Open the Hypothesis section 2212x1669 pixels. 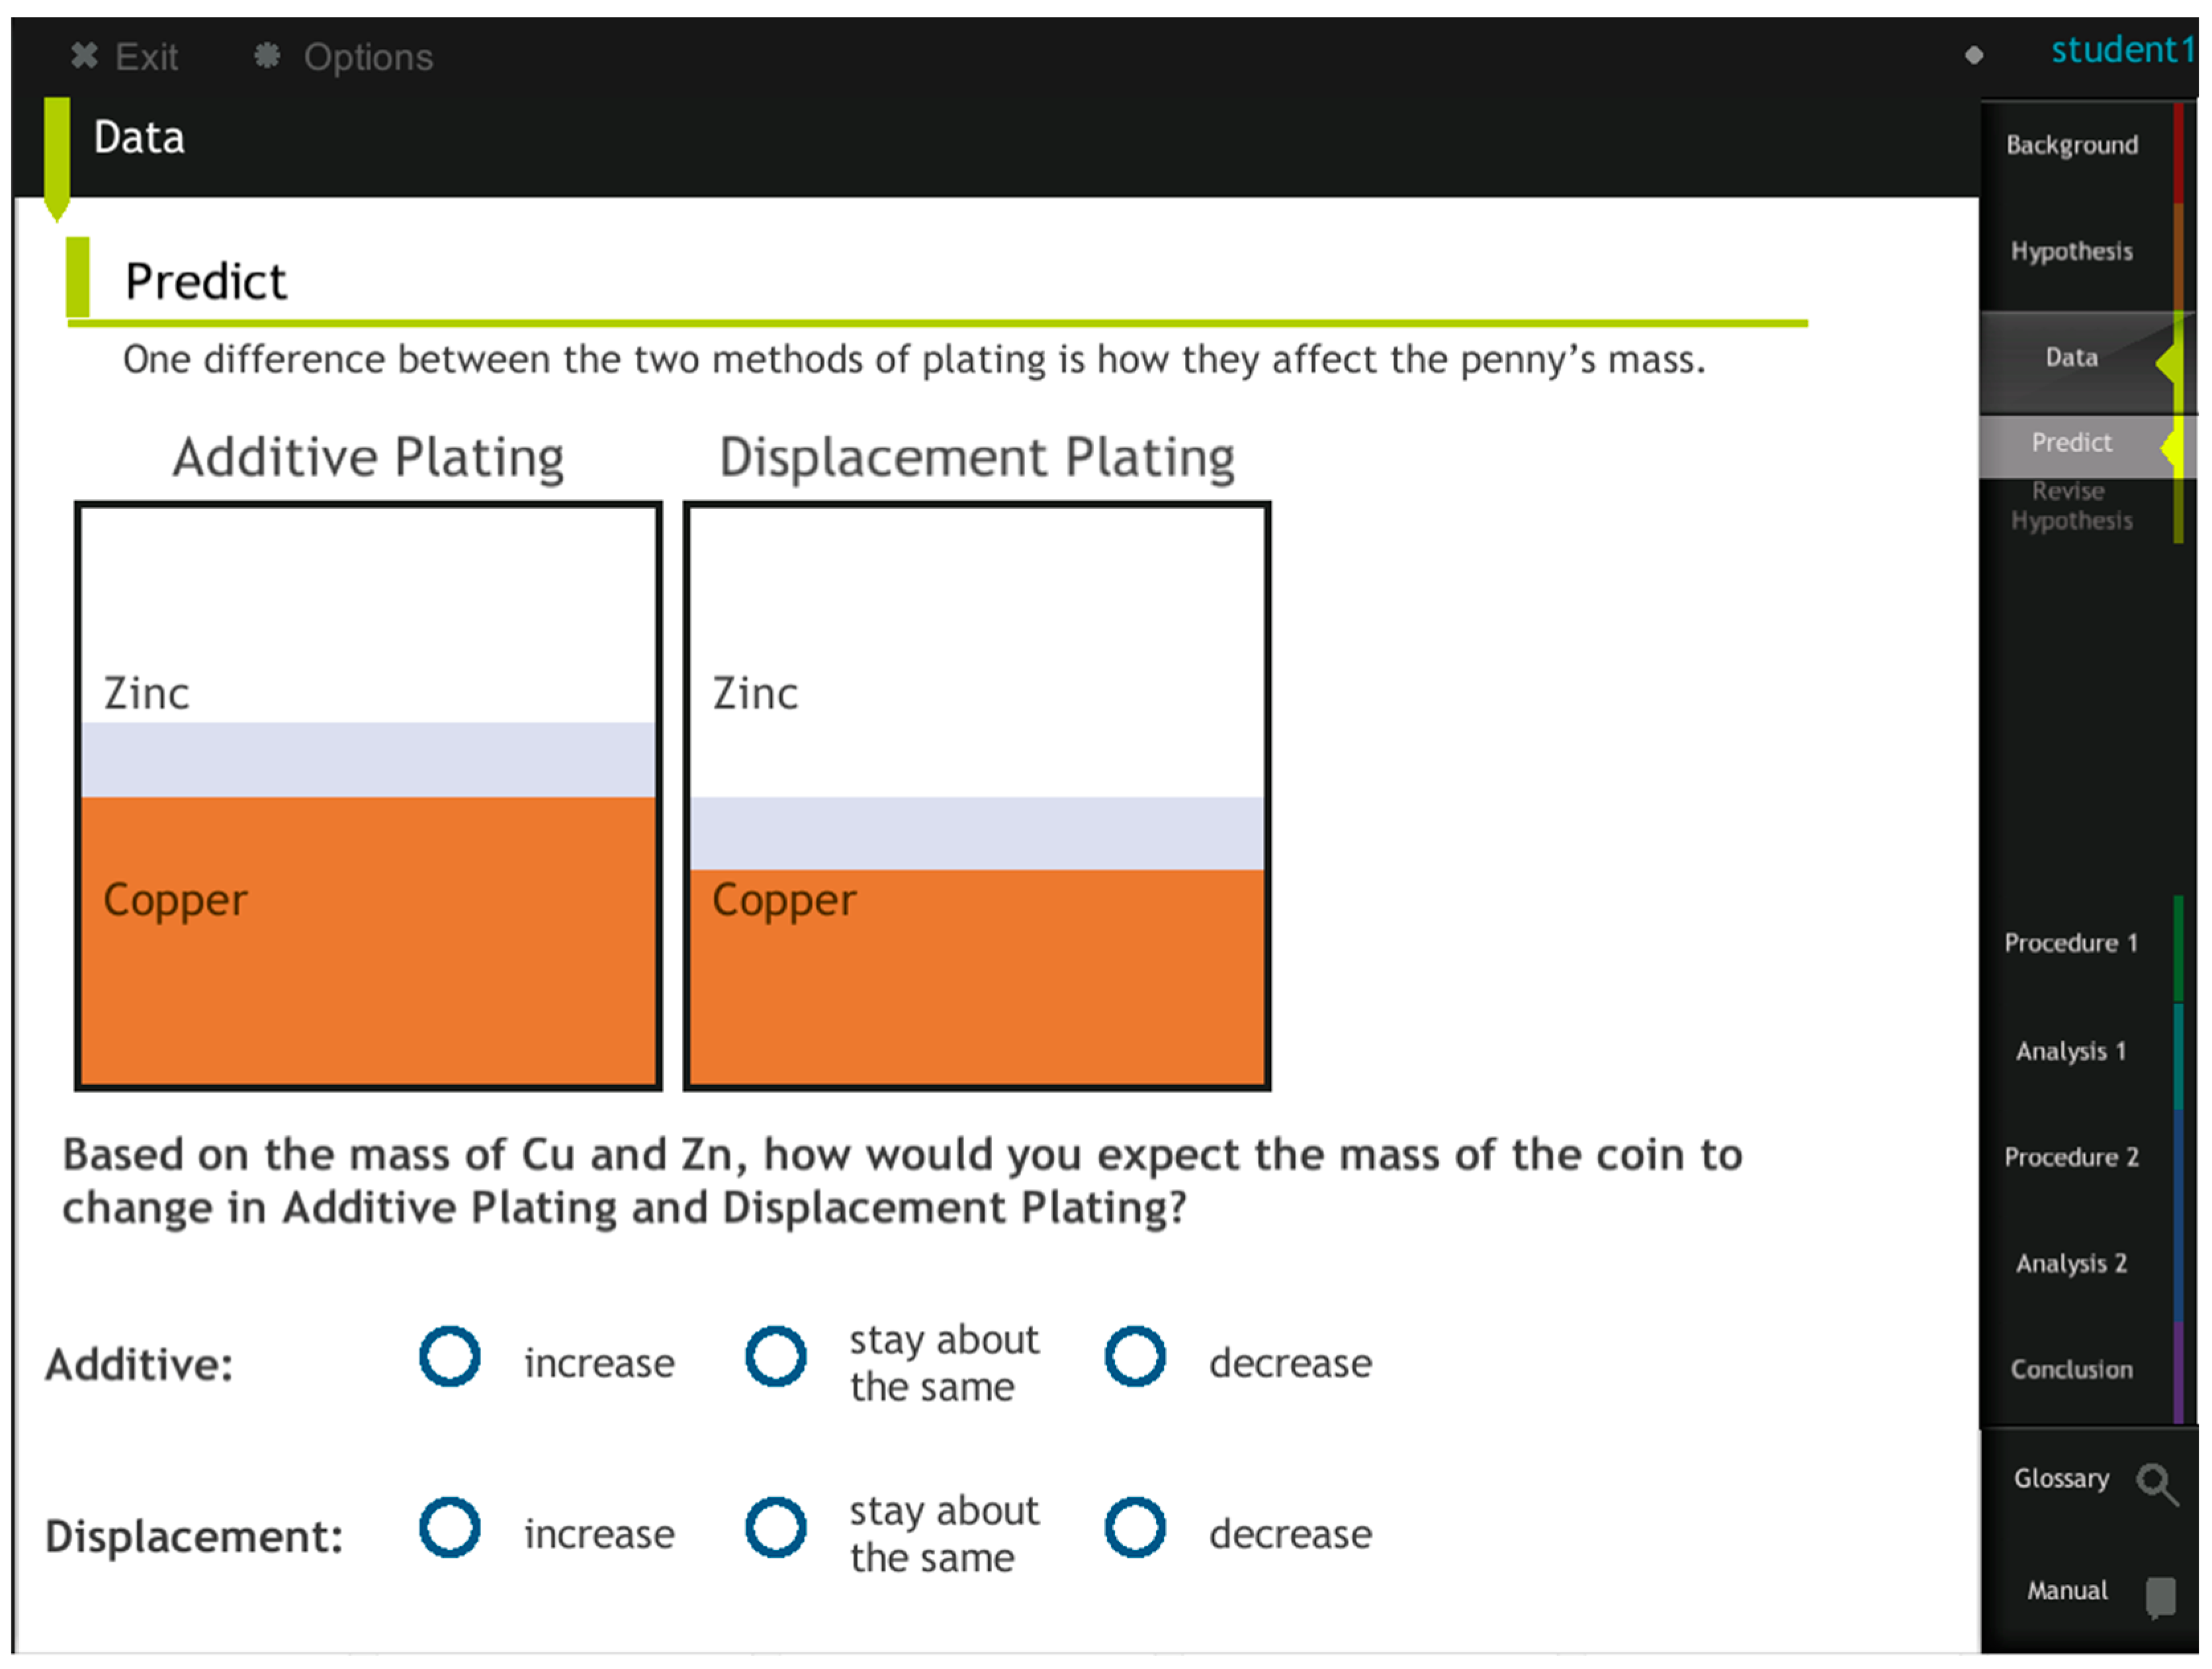pyautogui.click(x=2072, y=252)
